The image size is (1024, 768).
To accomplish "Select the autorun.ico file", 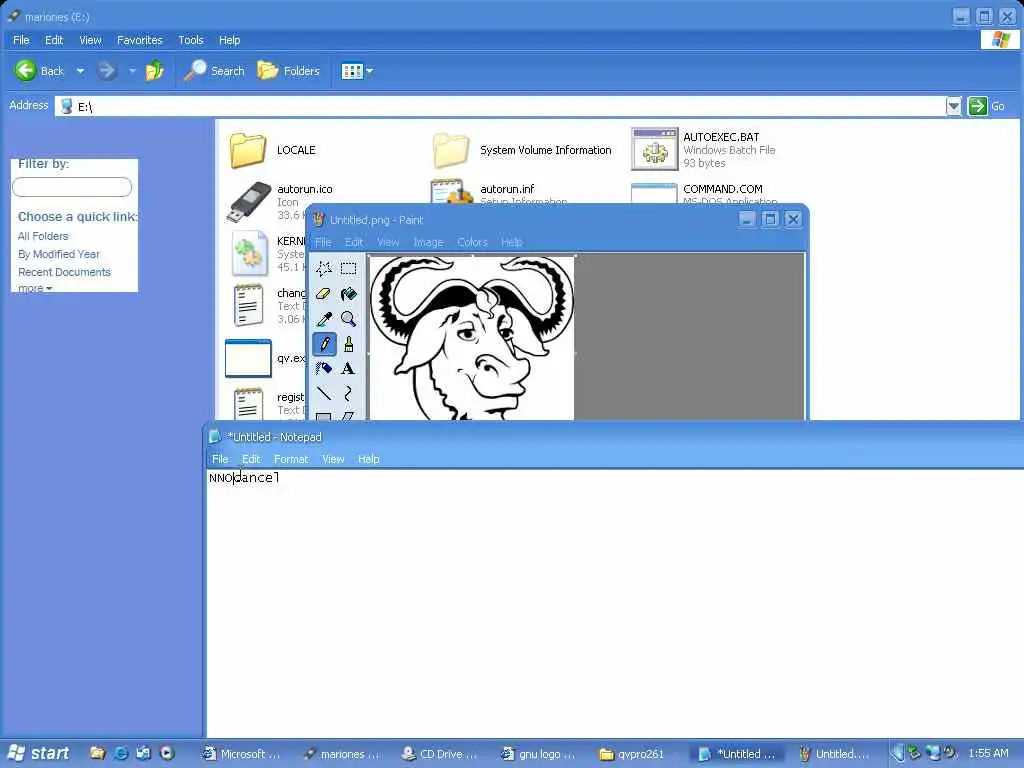I will [281, 202].
